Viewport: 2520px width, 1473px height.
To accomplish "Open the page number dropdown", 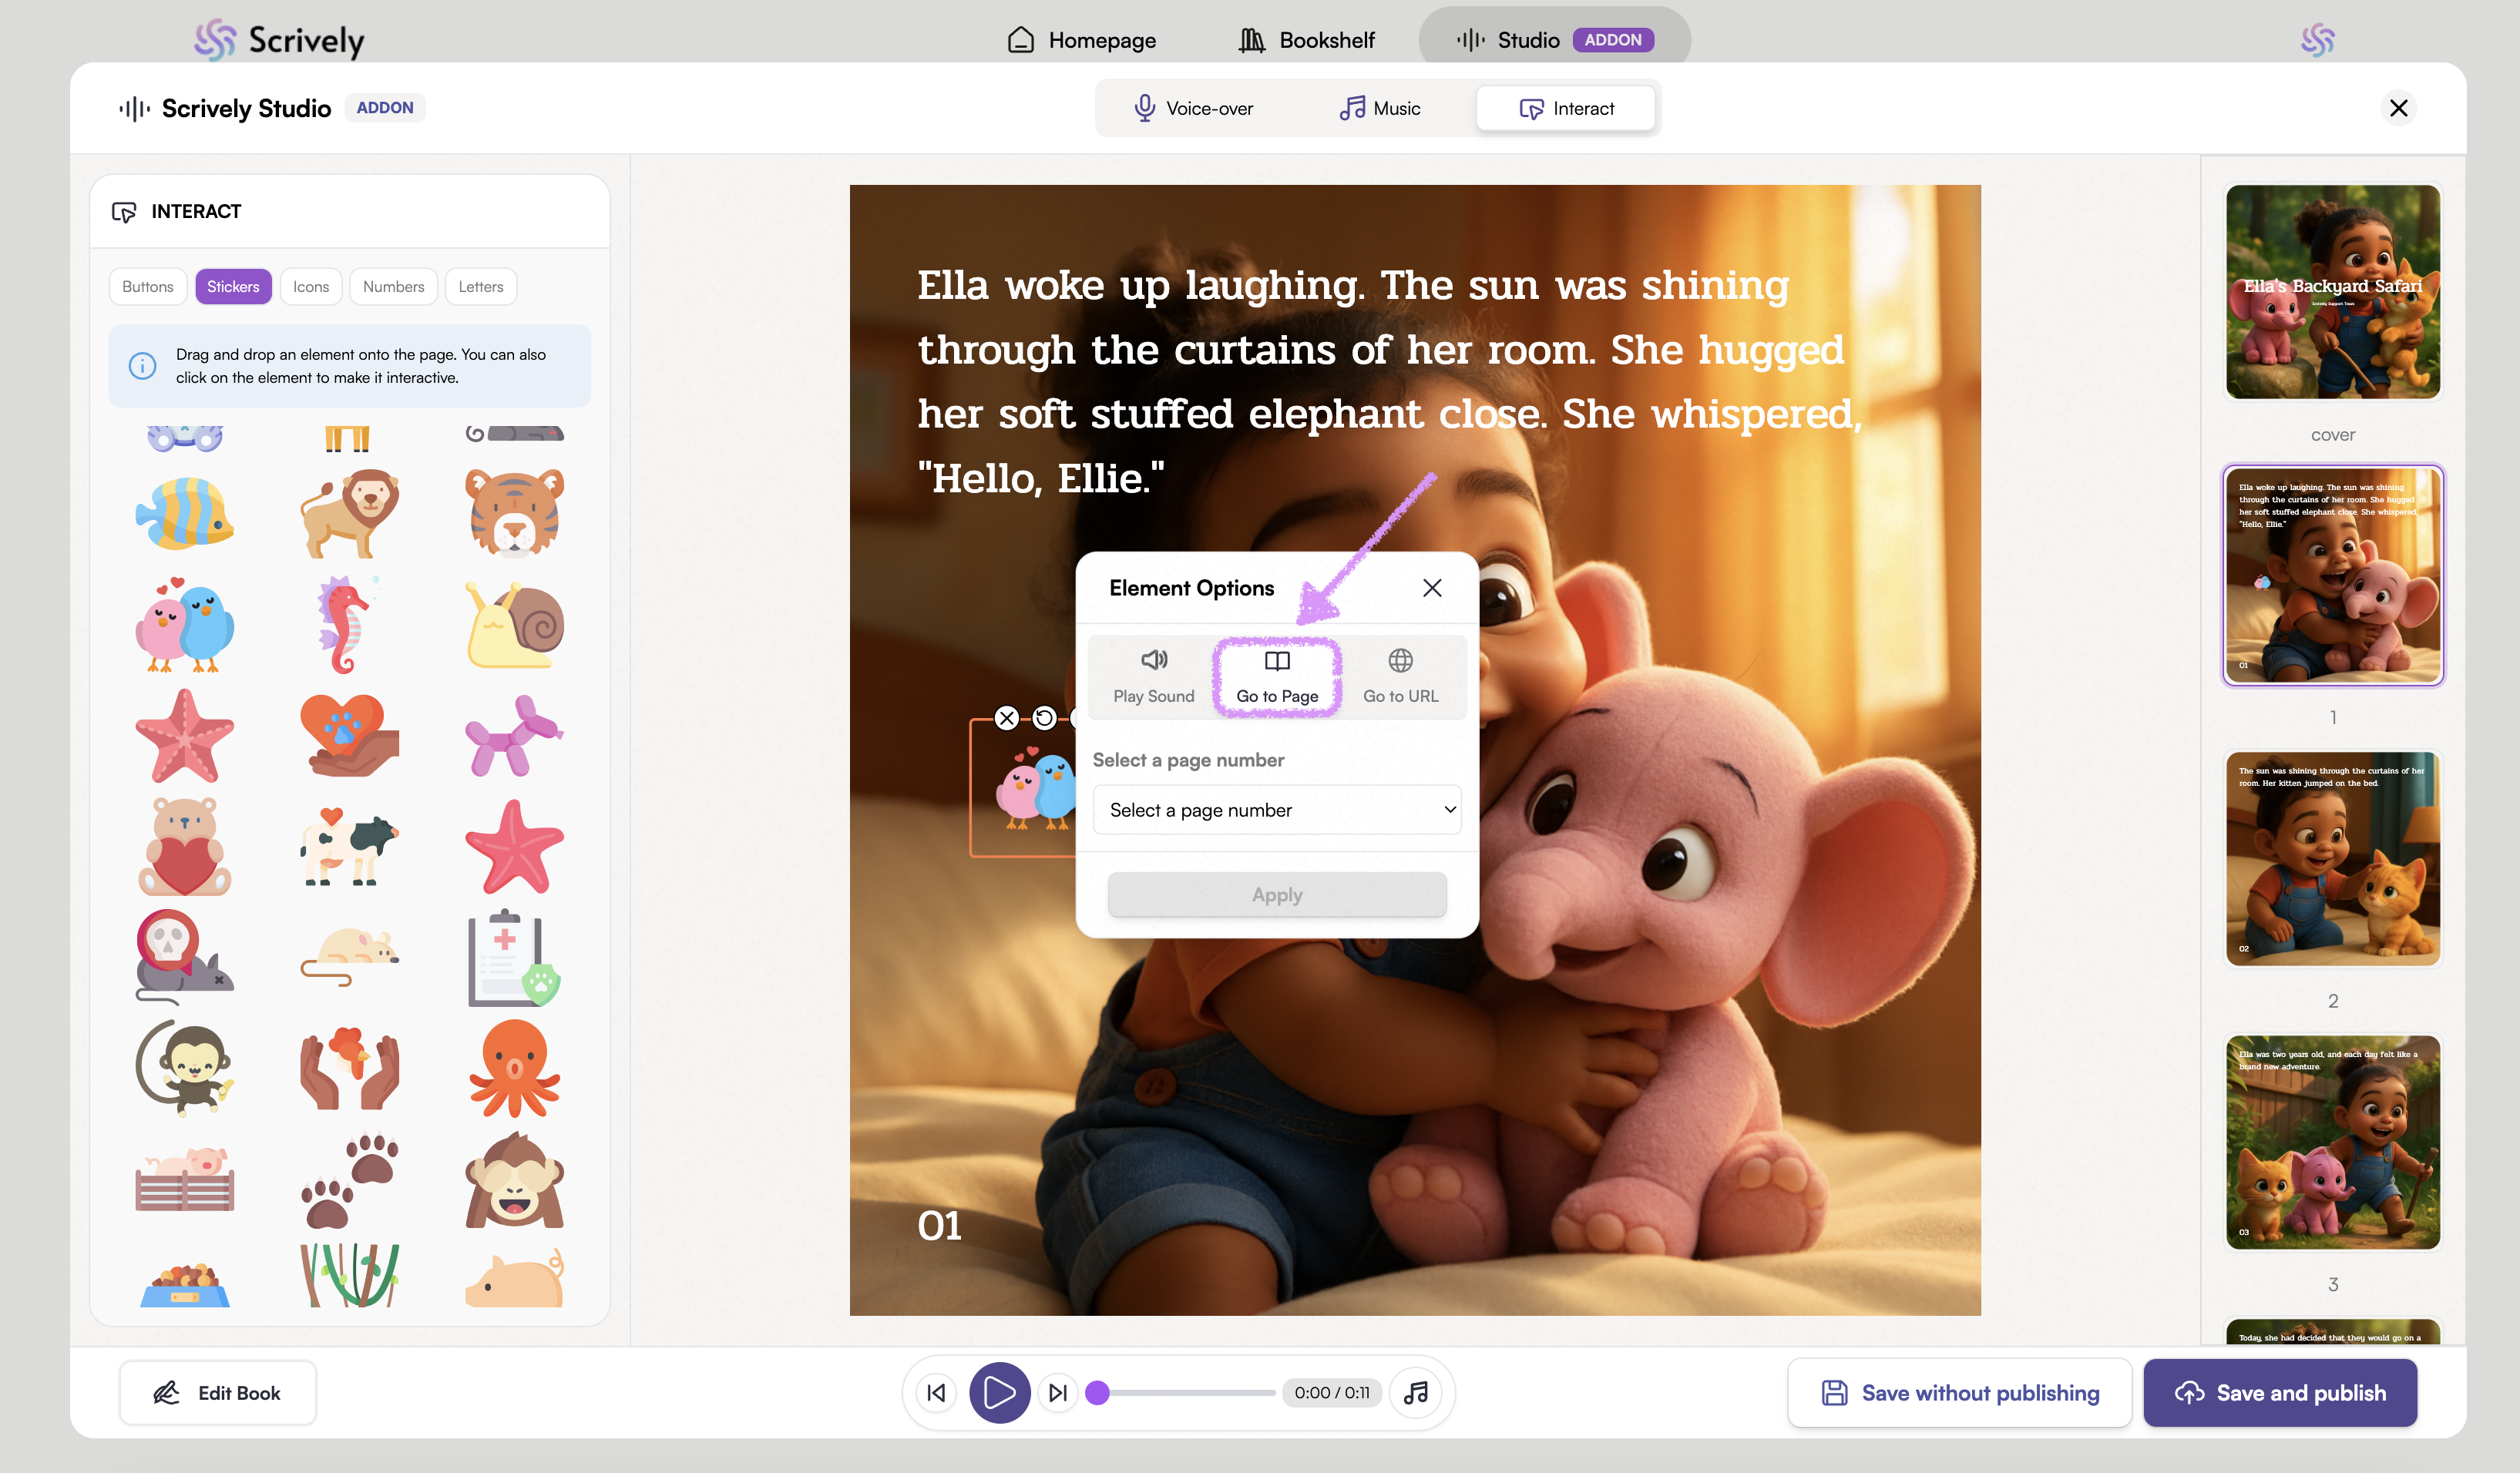I will pyautogui.click(x=1277, y=810).
